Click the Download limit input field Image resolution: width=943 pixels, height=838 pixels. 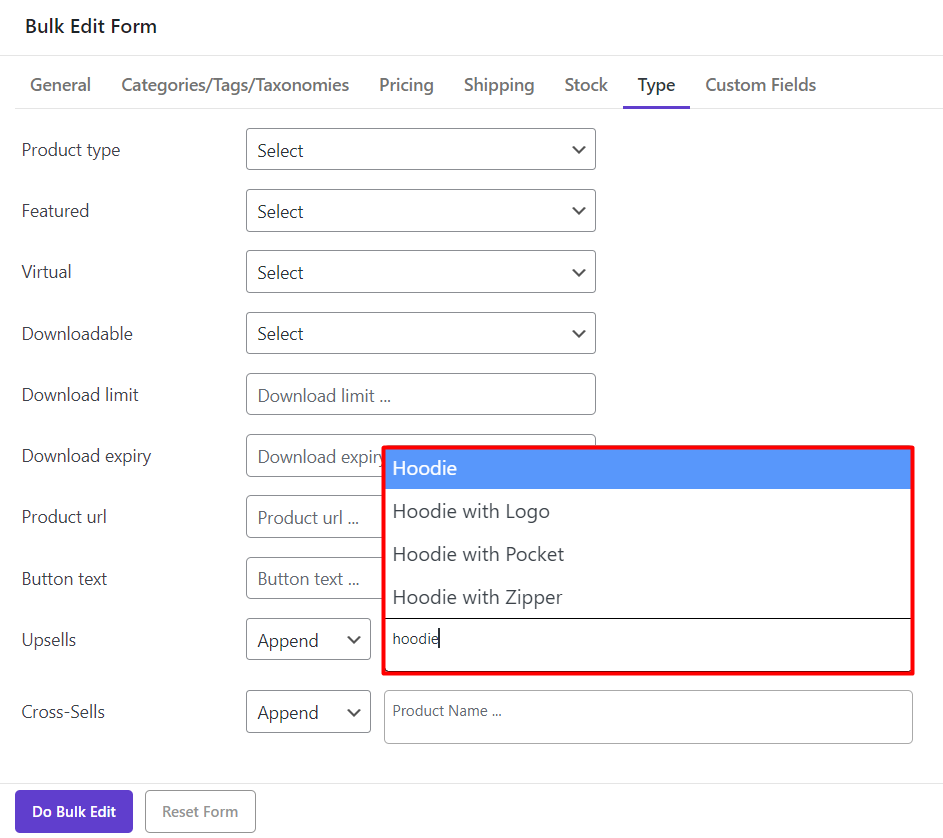(420, 395)
